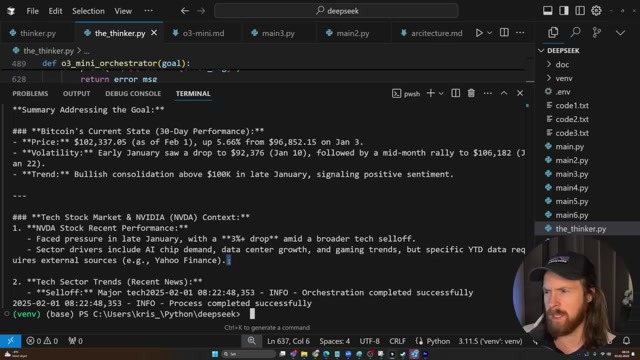The width and height of the screenshot is (640, 360).
Task: Open the run options dropdown arrow
Action: (490, 33)
